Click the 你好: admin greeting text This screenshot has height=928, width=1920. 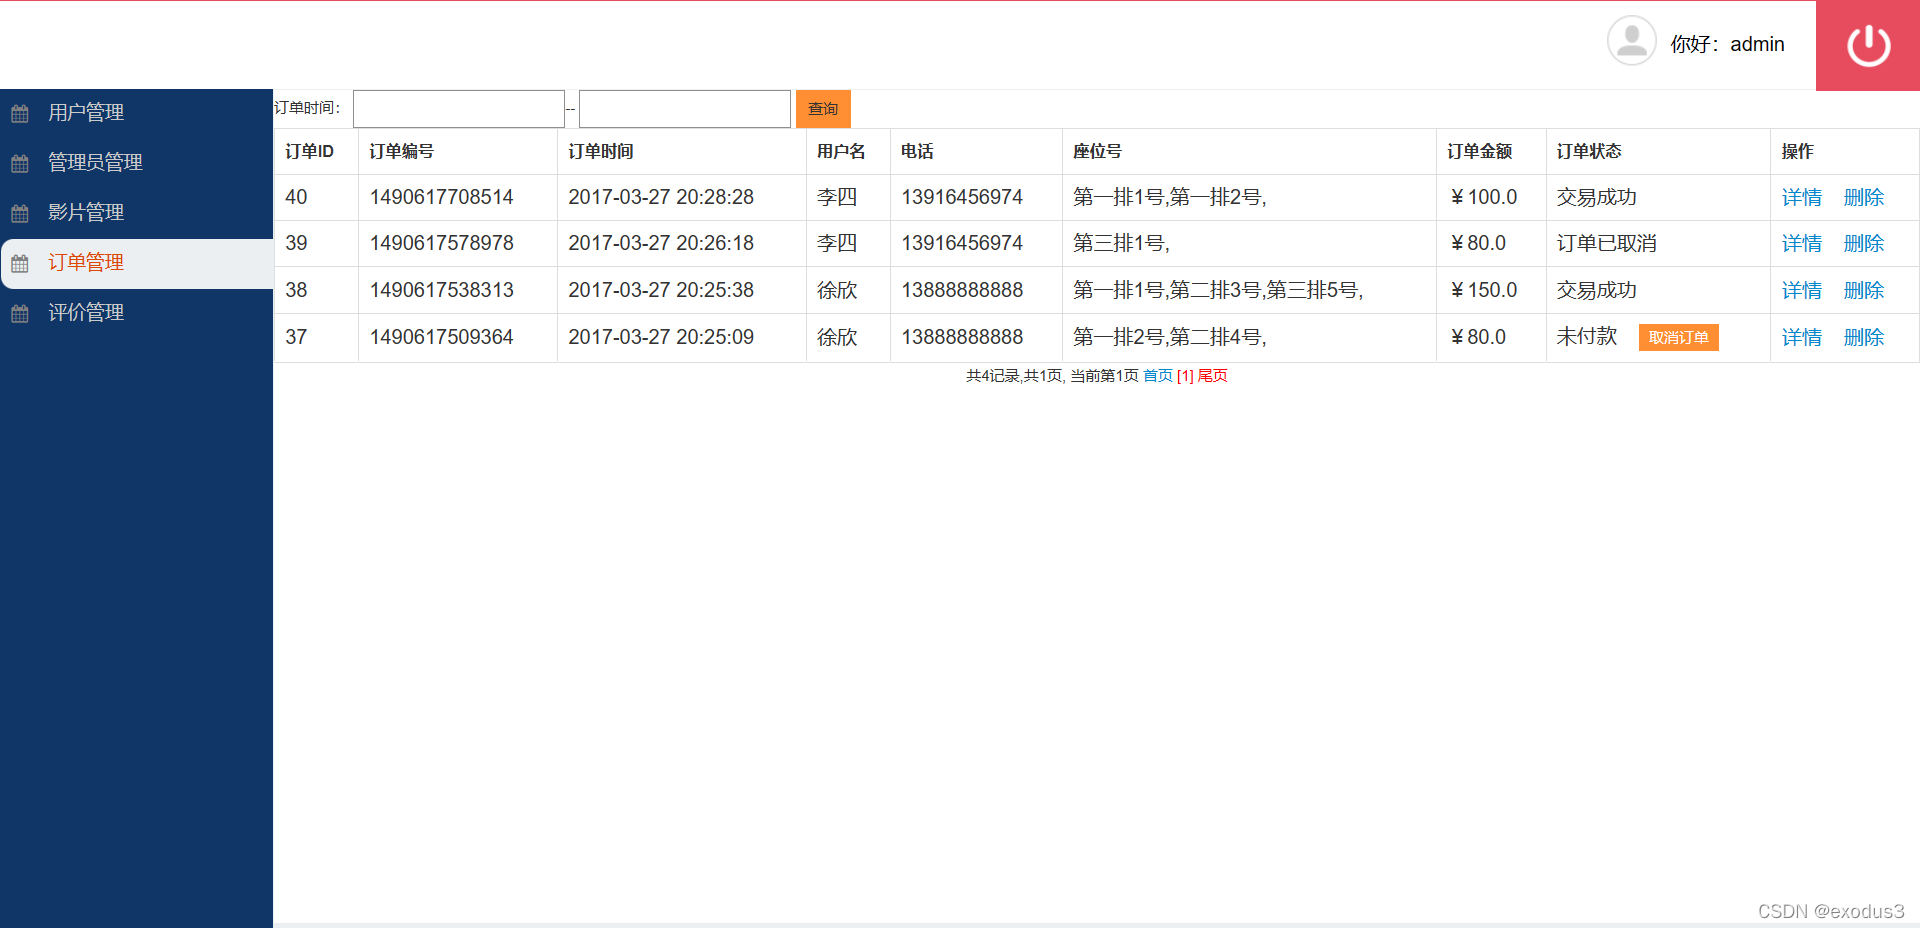click(1727, 44)
